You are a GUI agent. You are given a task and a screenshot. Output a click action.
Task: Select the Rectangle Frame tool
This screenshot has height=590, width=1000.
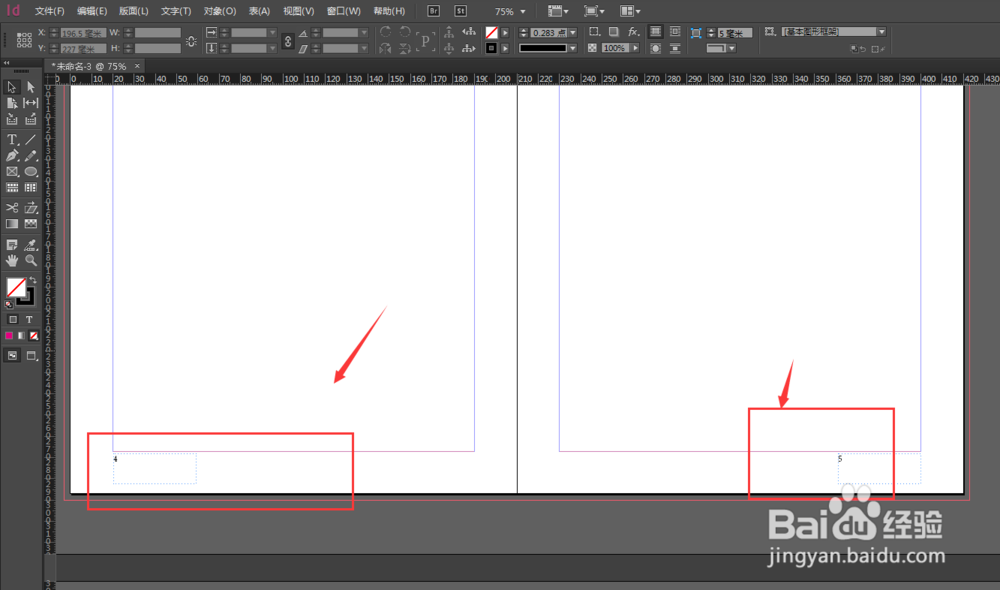coord(11,172)
